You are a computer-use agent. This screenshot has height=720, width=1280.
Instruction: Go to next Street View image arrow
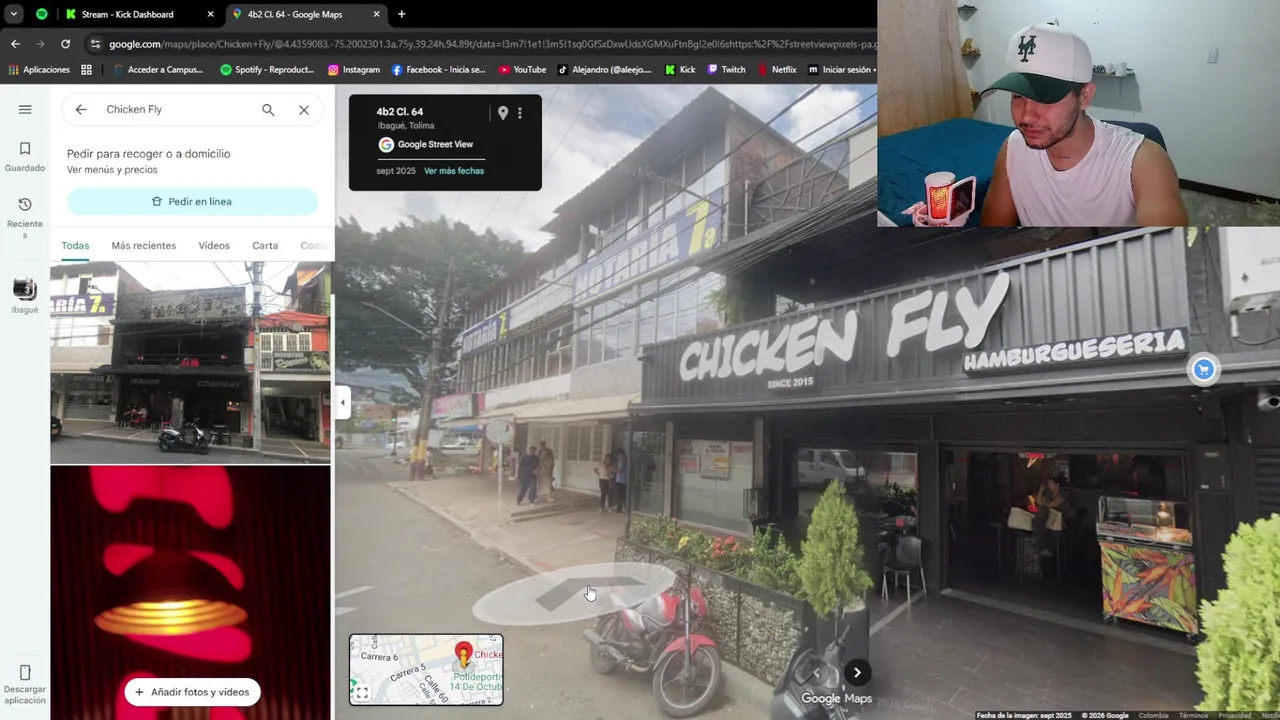(x=857, y=672)
